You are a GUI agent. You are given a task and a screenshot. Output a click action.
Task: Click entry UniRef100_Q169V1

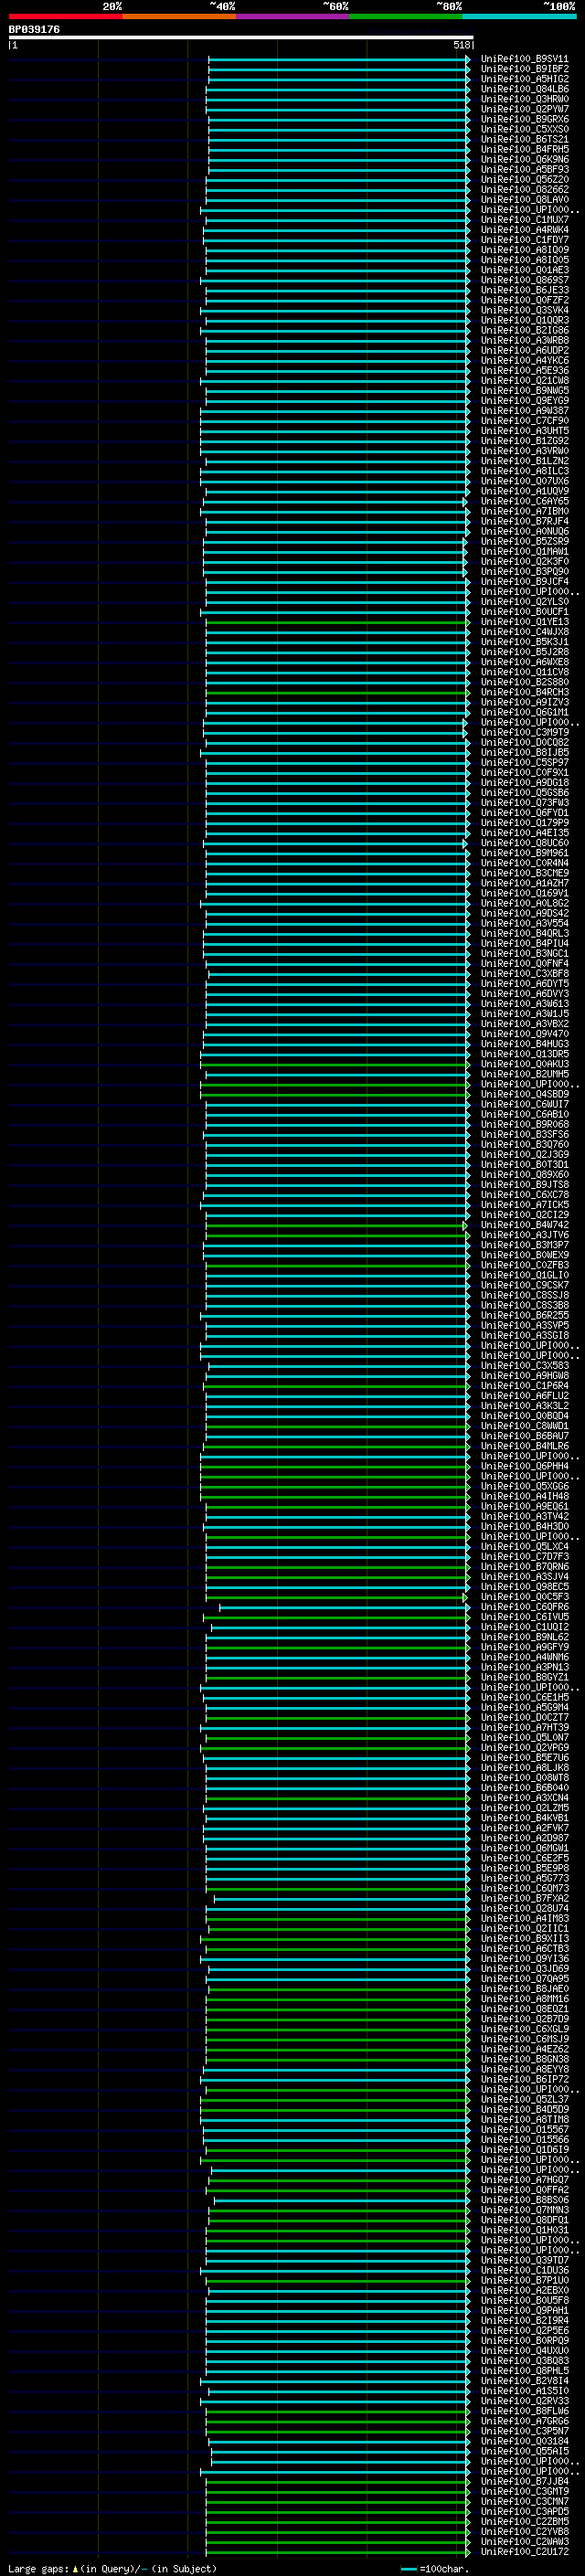(524, 894)
